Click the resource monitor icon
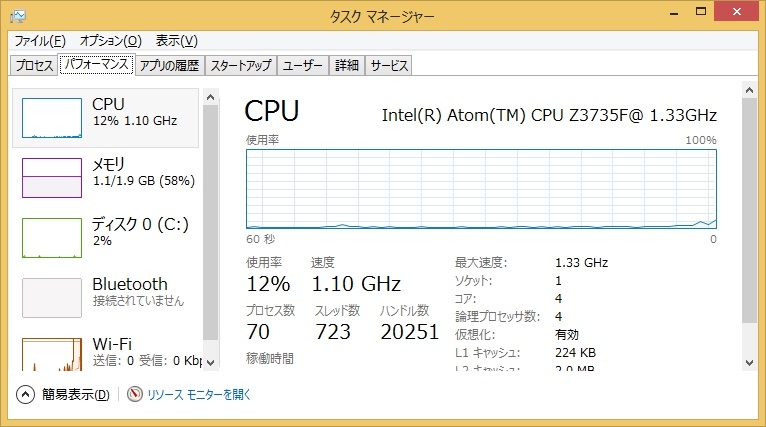This screenshot has height=427, width=766. pos(135,394)
